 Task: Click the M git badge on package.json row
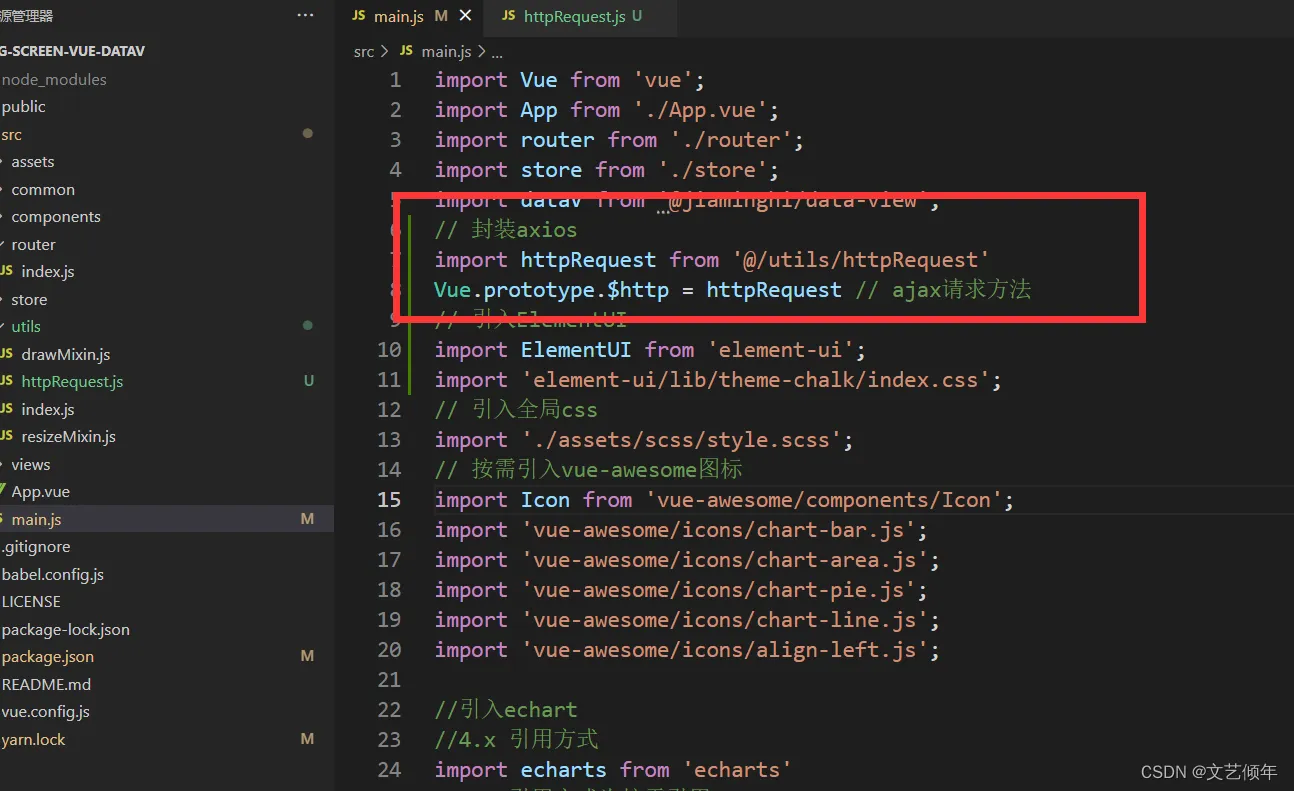click(x=308, y=656)
